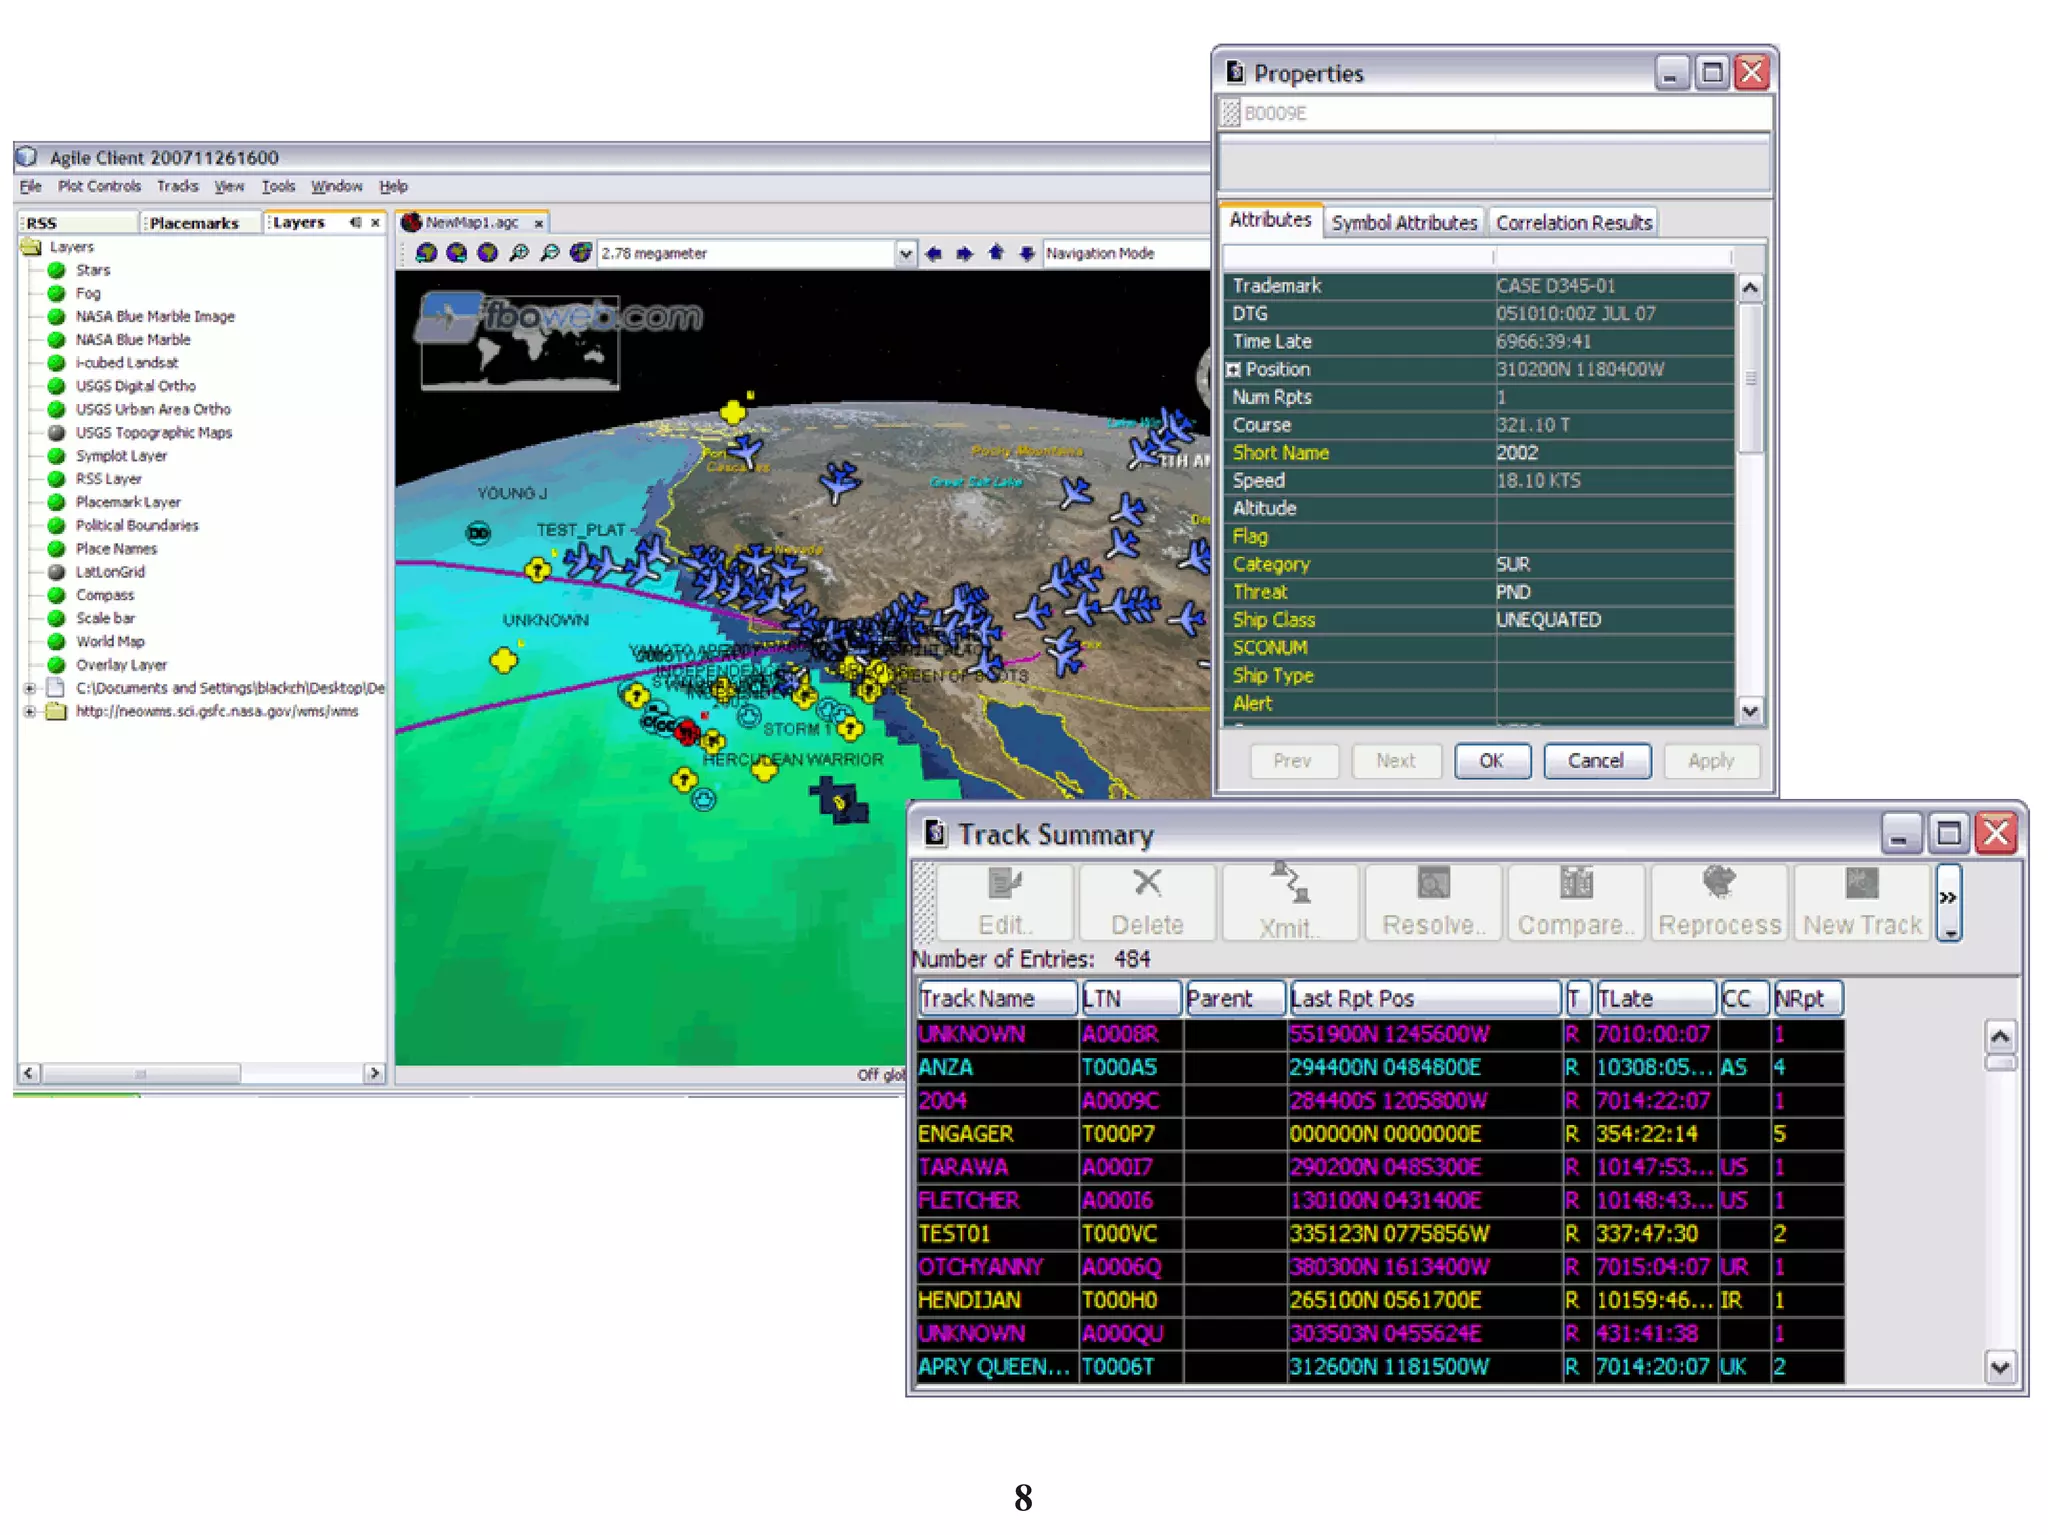Viewport: 2048px width, 1535px height.
Task: Collapse the Layers root folder
Action: click(x=31, y=247)
